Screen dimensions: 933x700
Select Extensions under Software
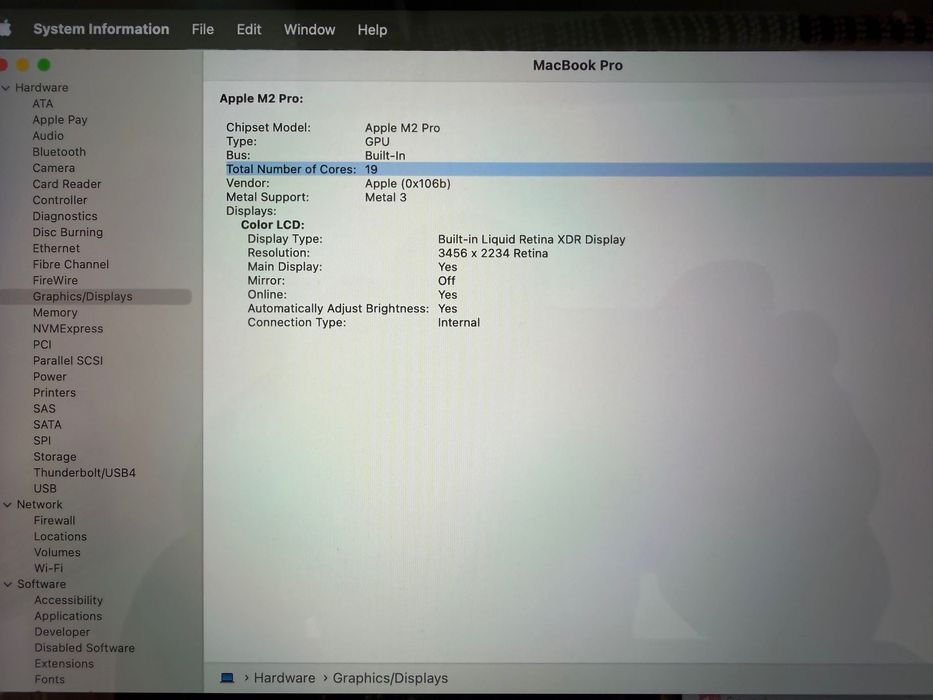click(64, 664)
